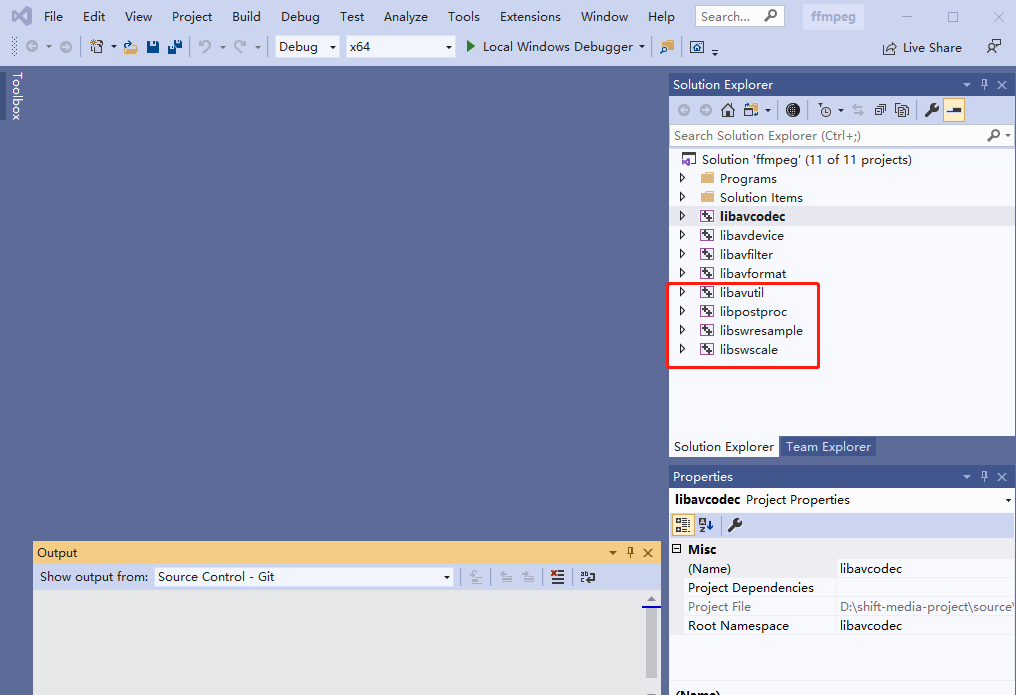Click the Home icon in Solution Explorer
1016x695 pixels.
coord(728,110)
